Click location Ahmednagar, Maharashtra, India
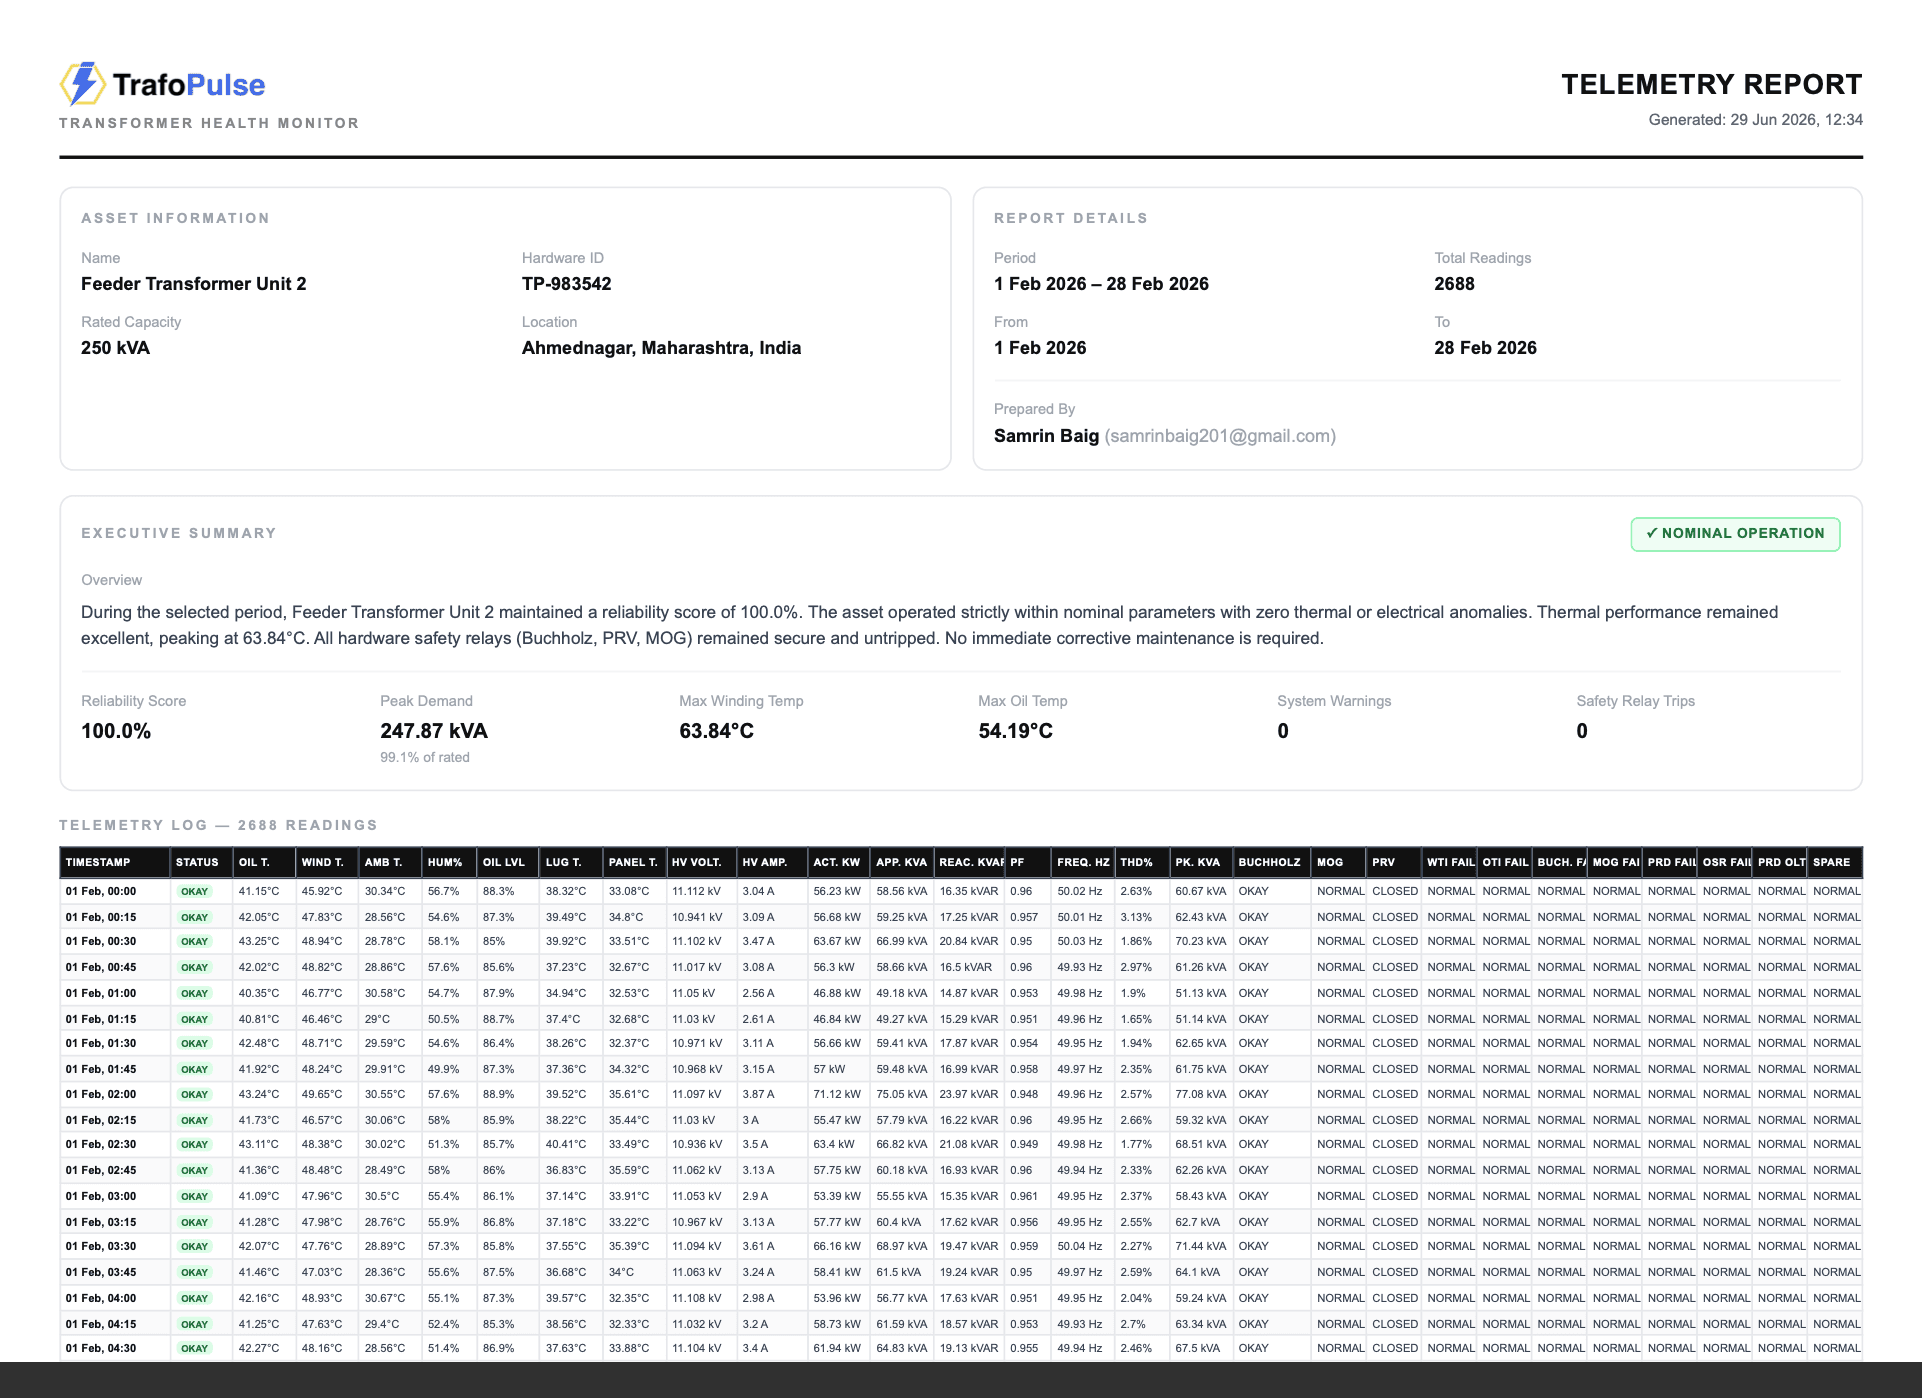 click(x=662, y=348)
